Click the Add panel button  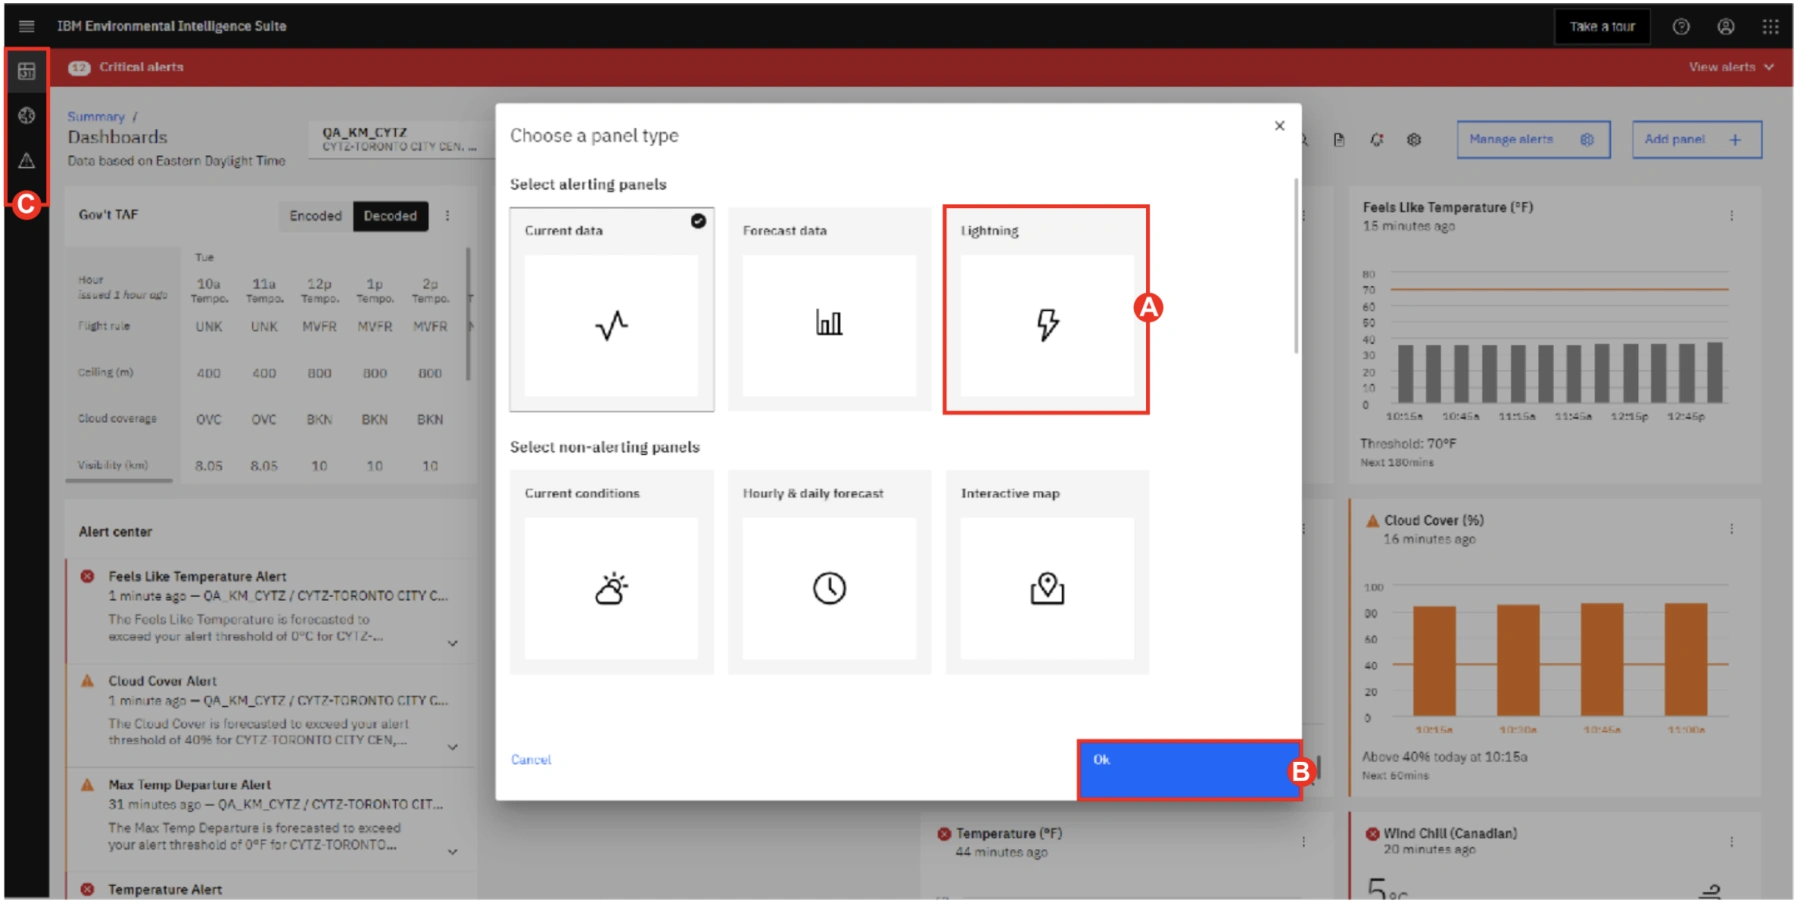click(x=1696, y=140)
